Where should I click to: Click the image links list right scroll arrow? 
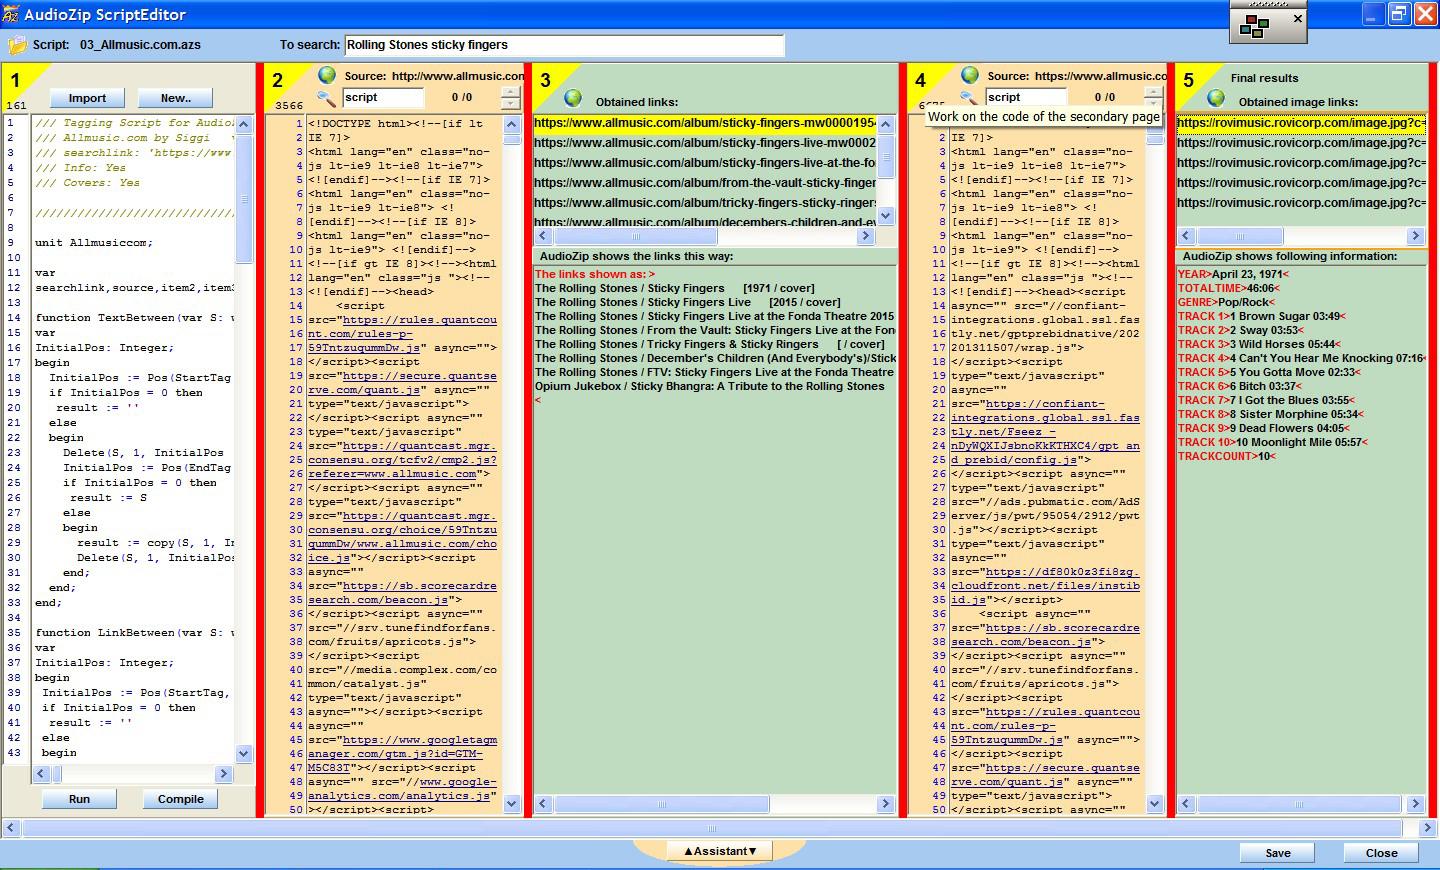(x=1415, y=236)
